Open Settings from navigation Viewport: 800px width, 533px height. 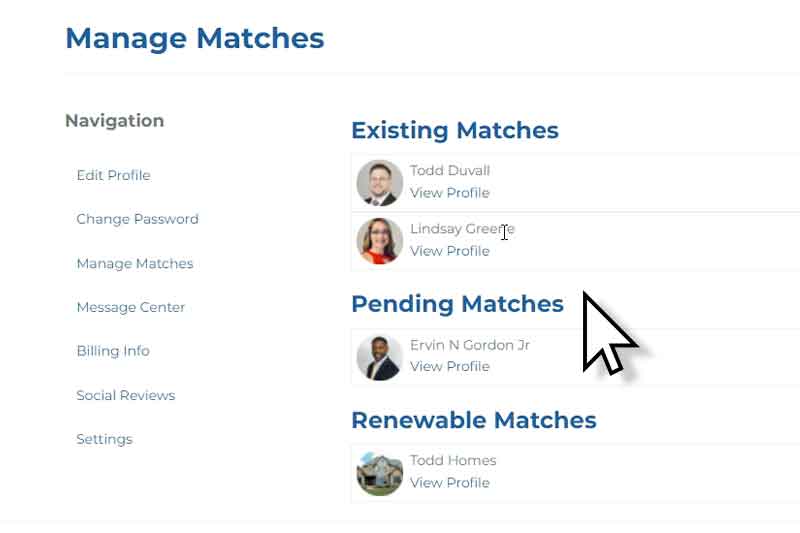coord(104,439)
